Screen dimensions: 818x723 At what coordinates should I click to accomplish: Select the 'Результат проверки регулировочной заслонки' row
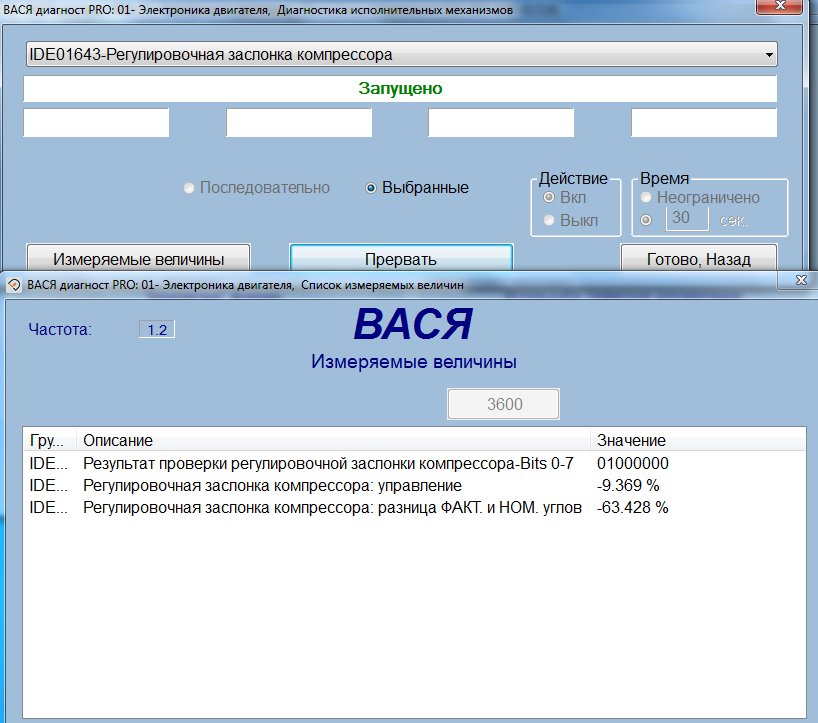coord(330,463)
